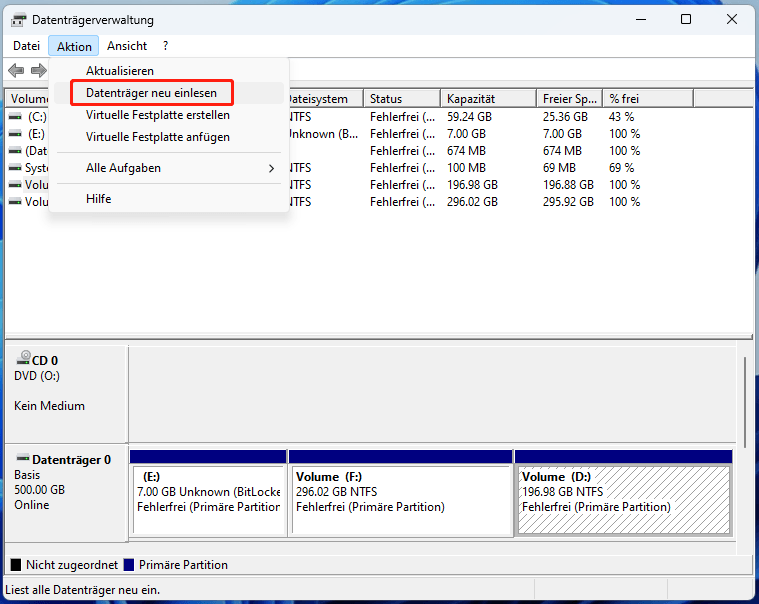The width and height of the screenshot is (759, 604).
Task: Select Virtuelle Festplatte anfügen
Action: click(158, 137)
